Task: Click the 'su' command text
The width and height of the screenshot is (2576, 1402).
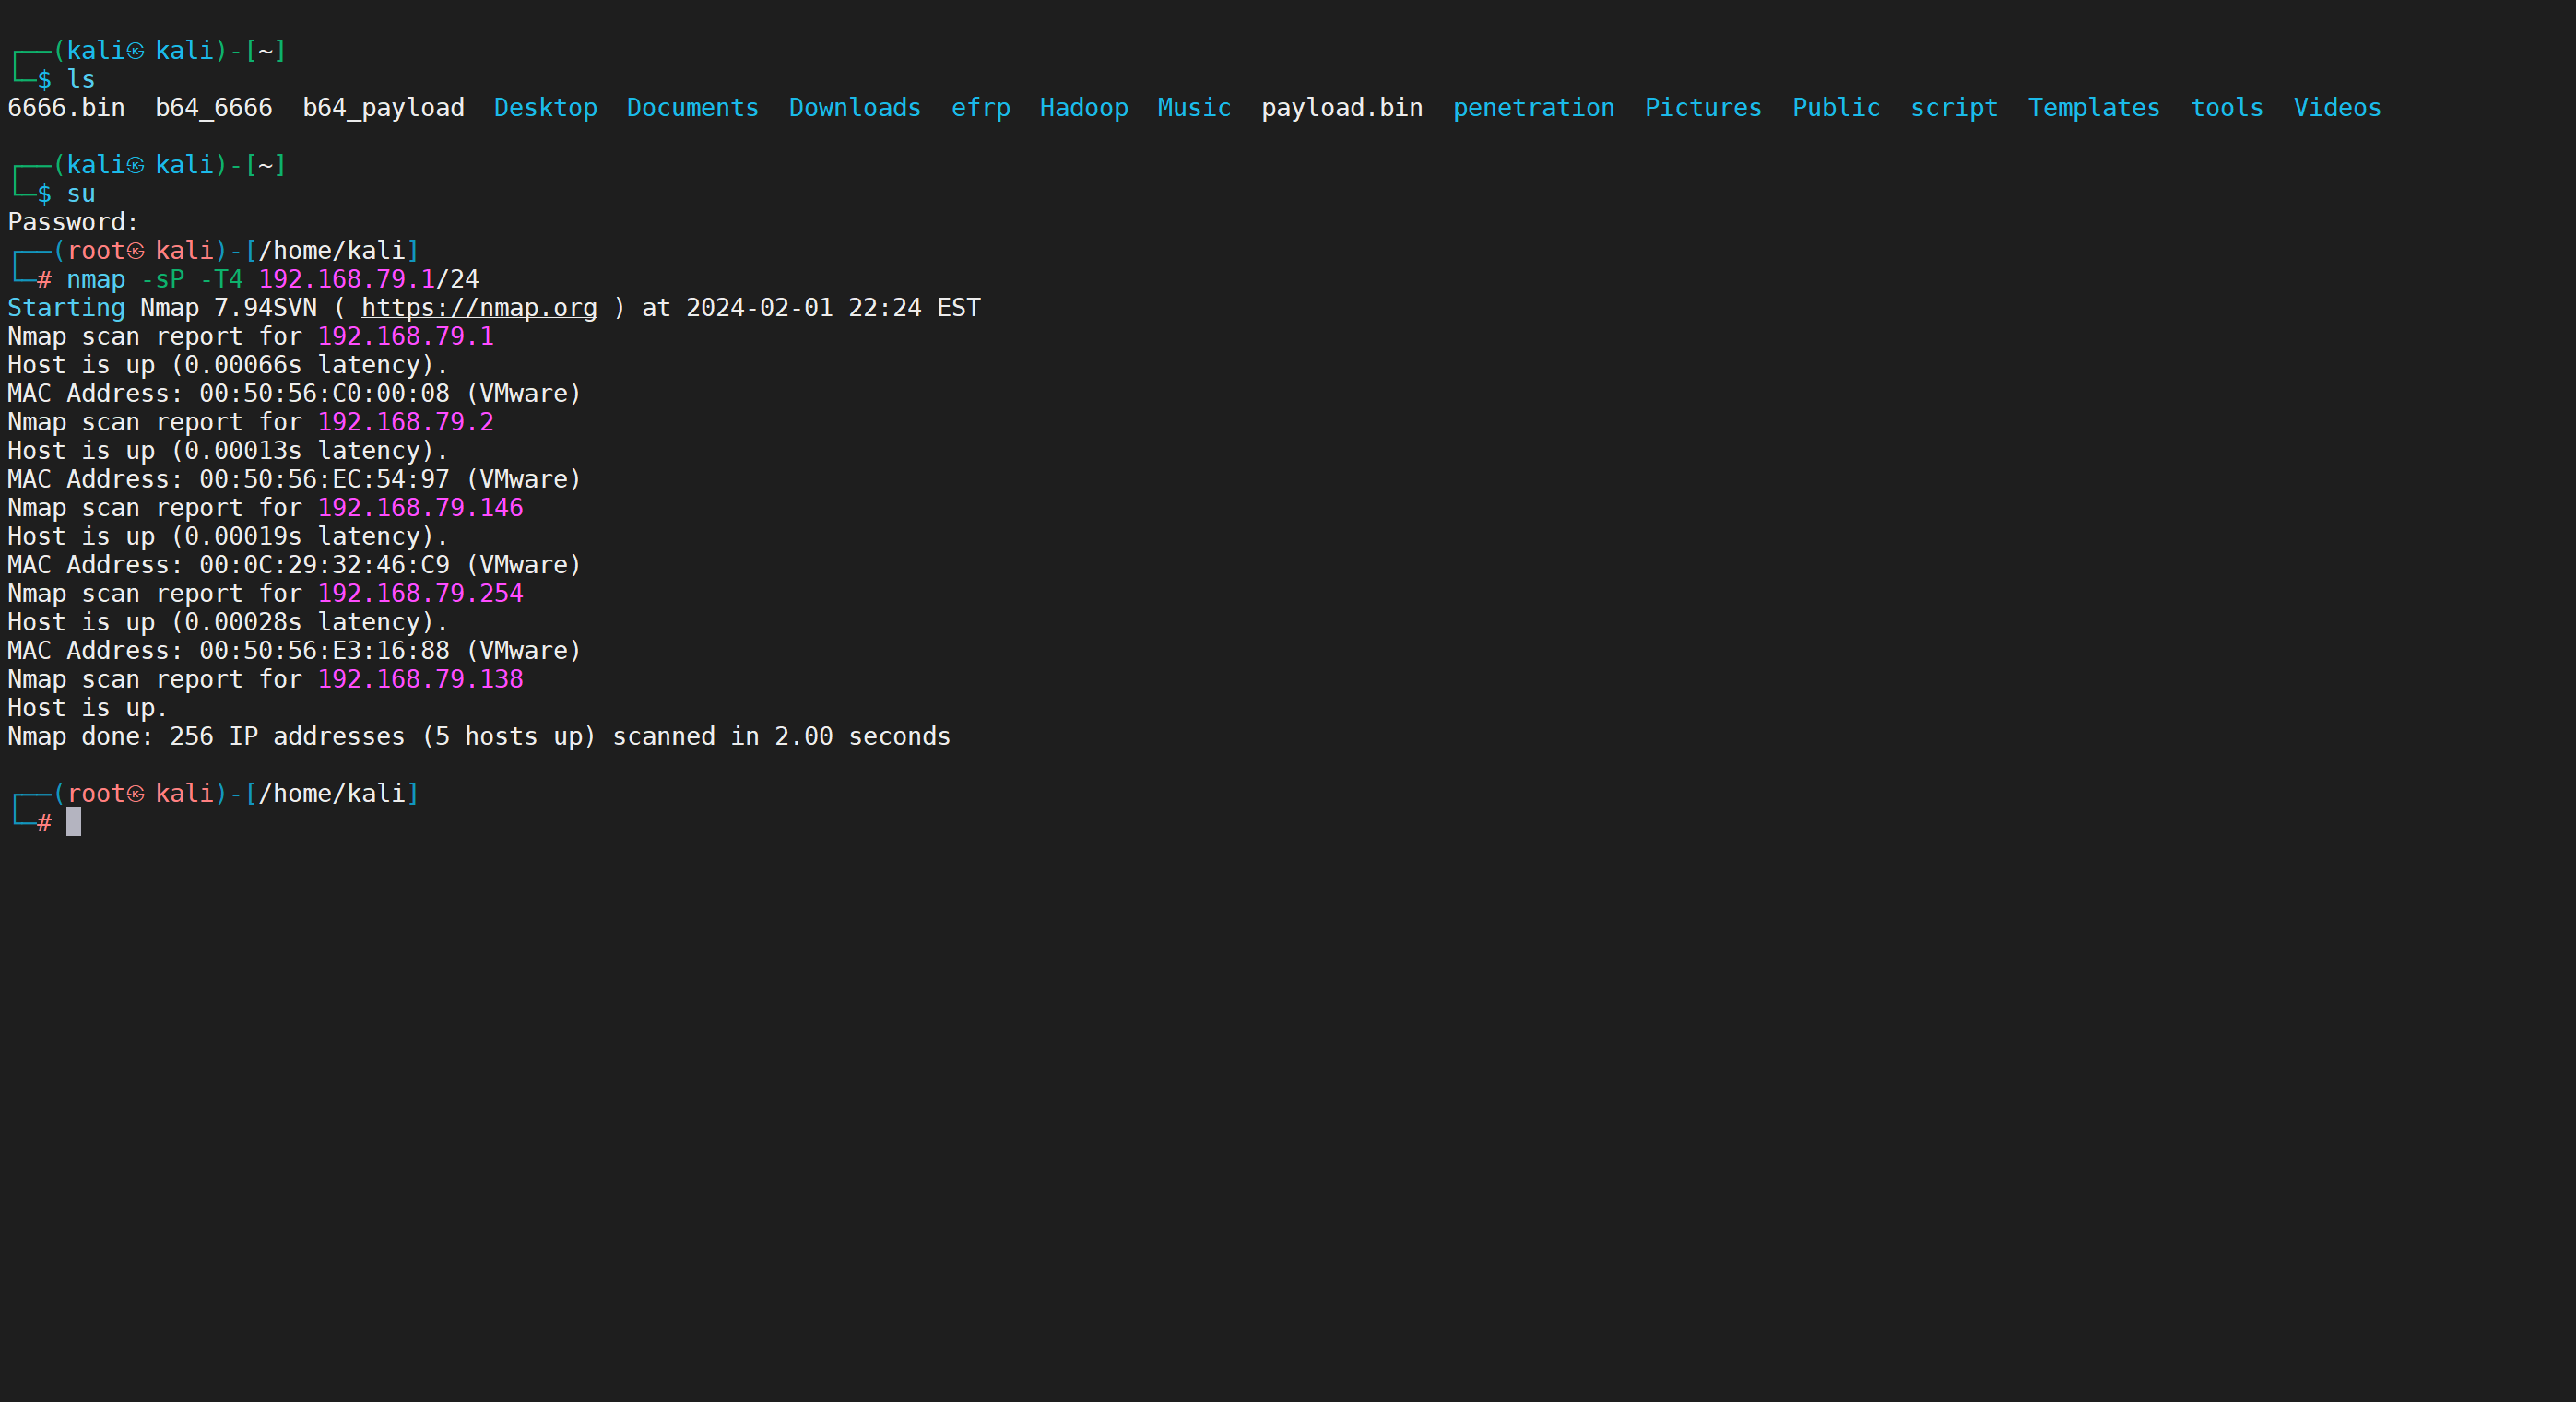Action: tap(81, 194)
